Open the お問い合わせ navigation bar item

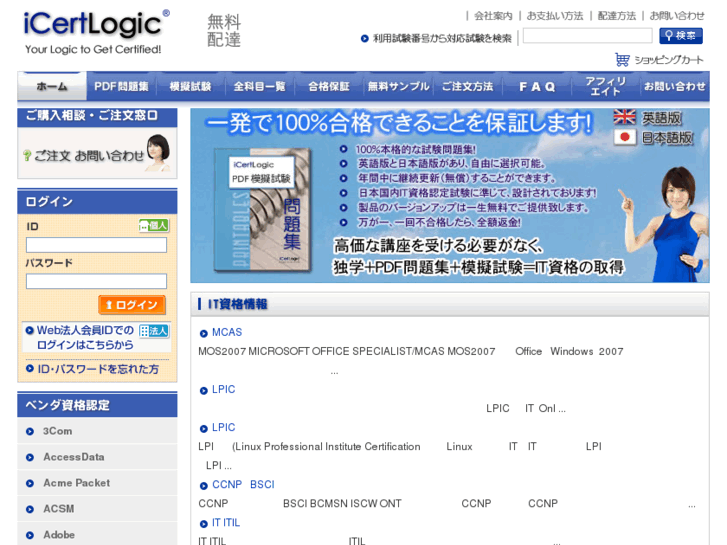[x=675, y=86]
